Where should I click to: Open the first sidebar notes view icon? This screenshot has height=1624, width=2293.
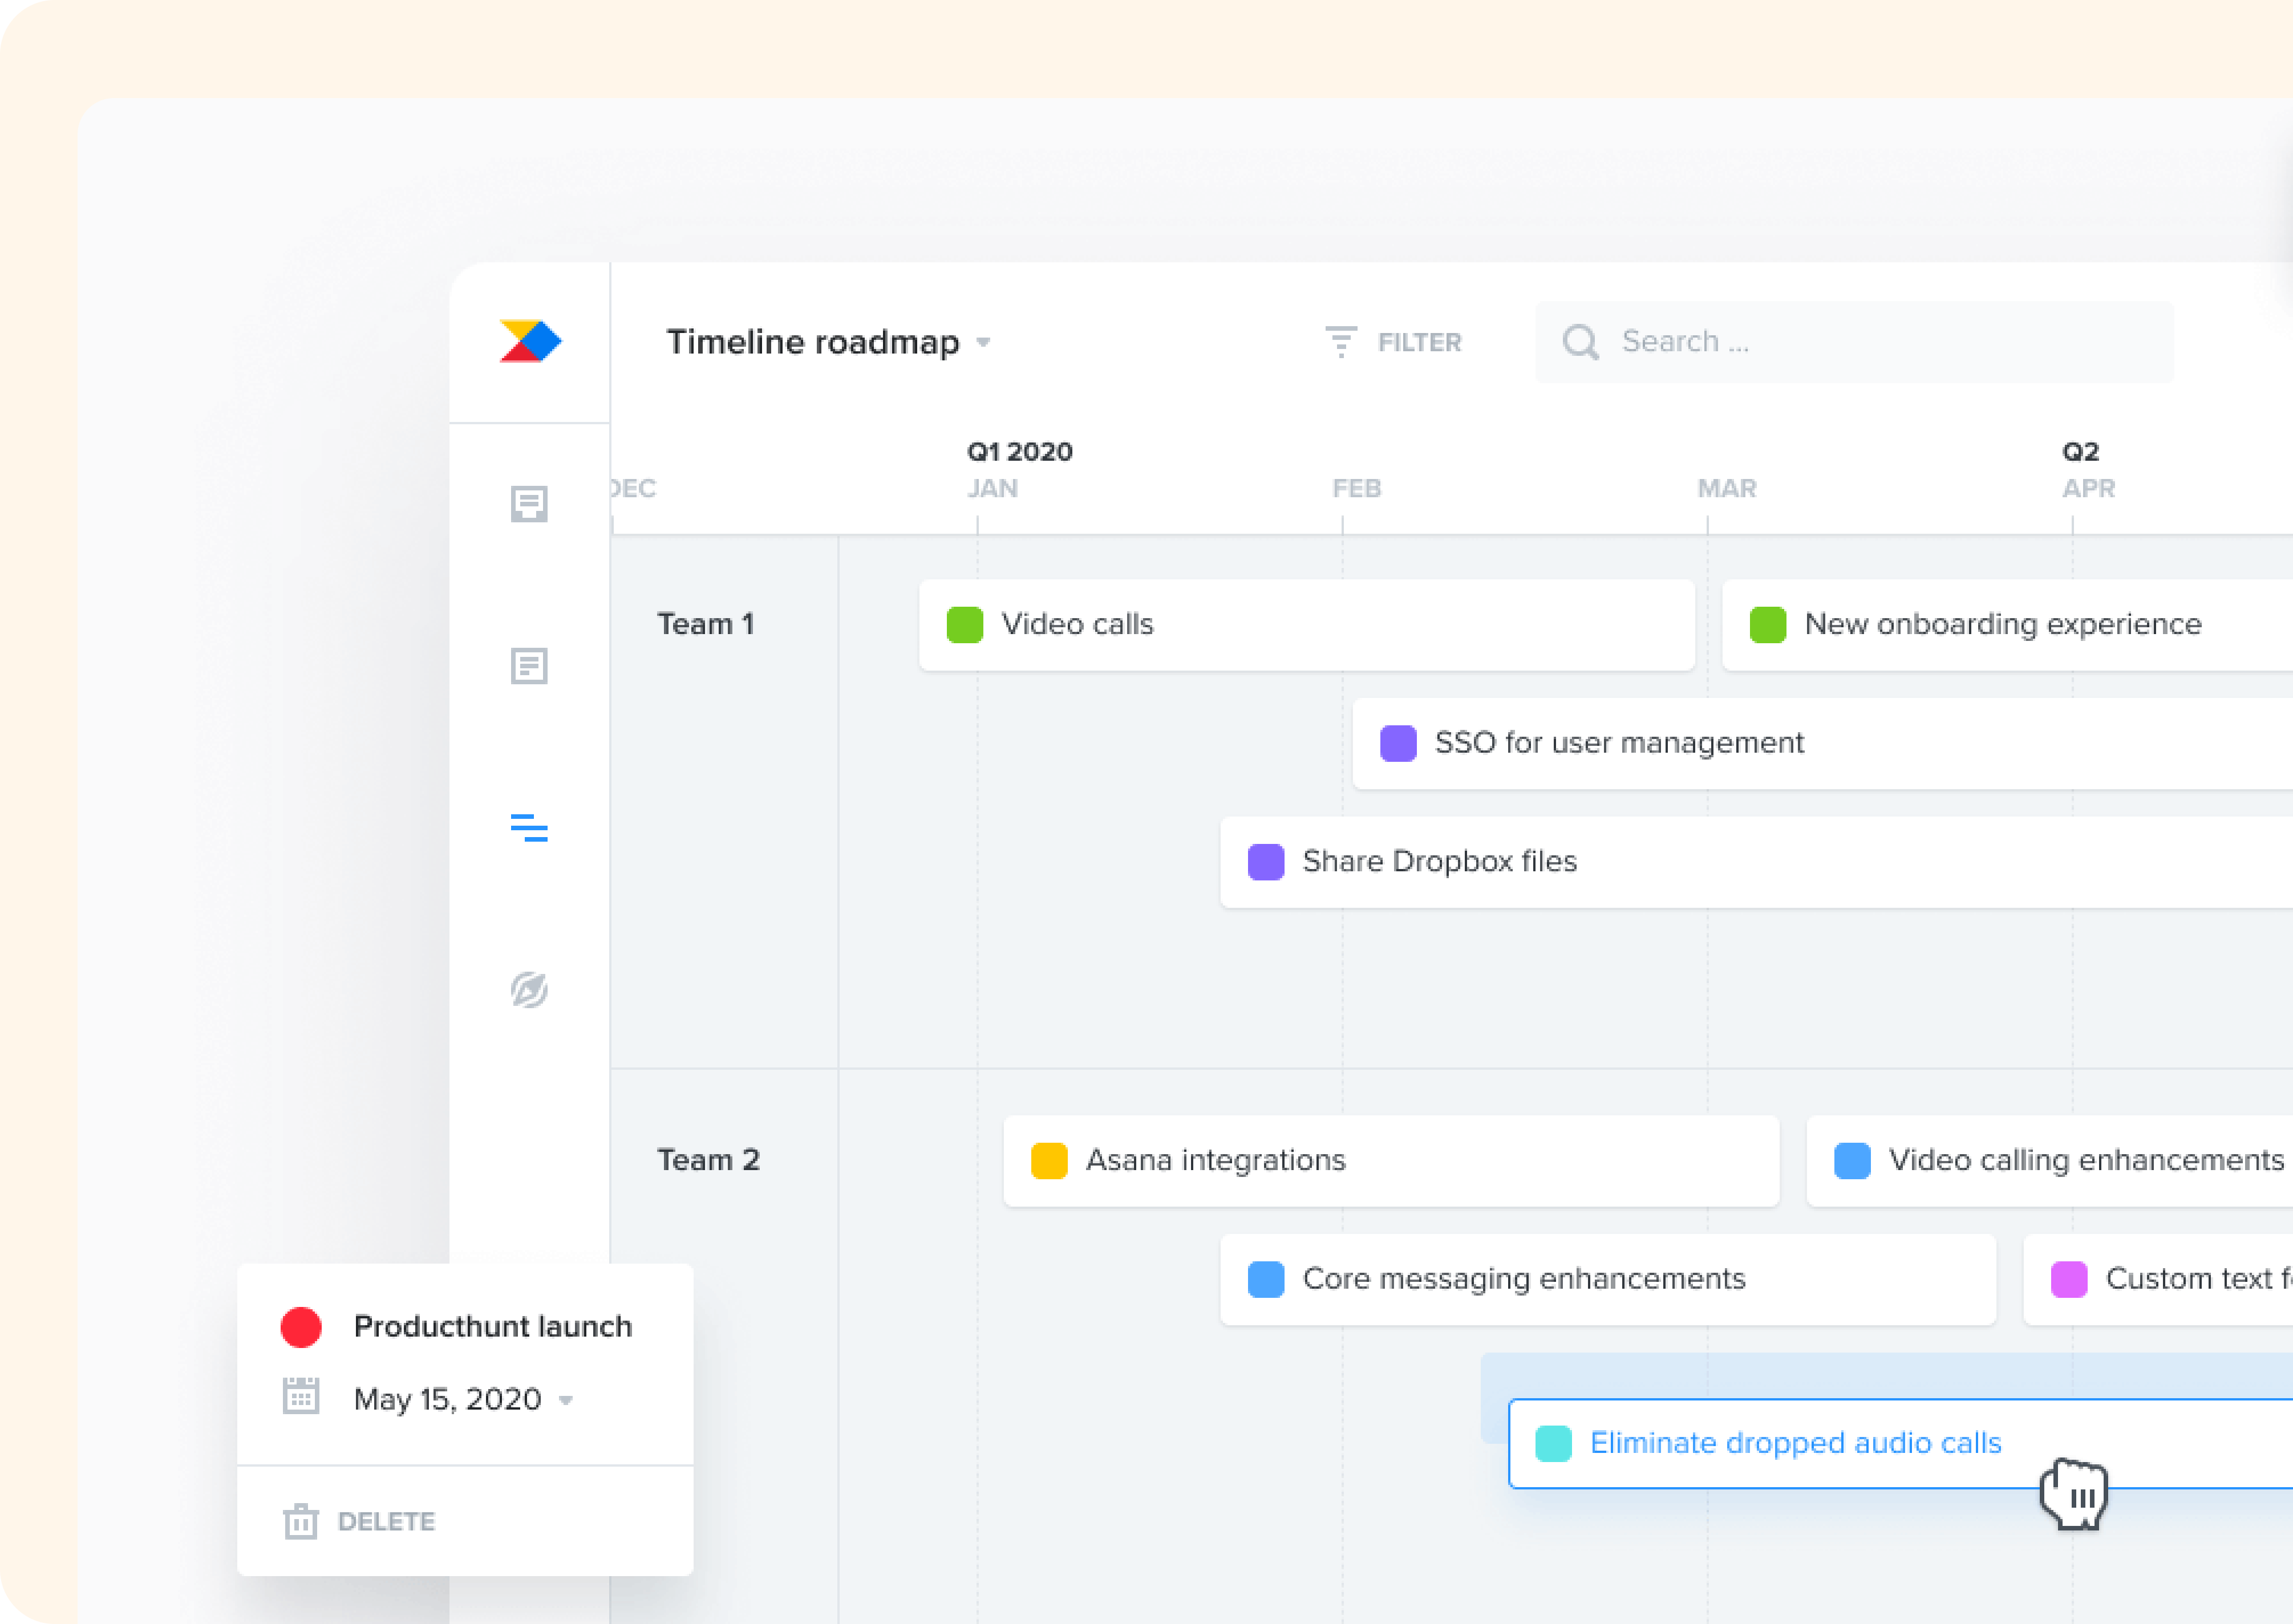tap(529, 504)
